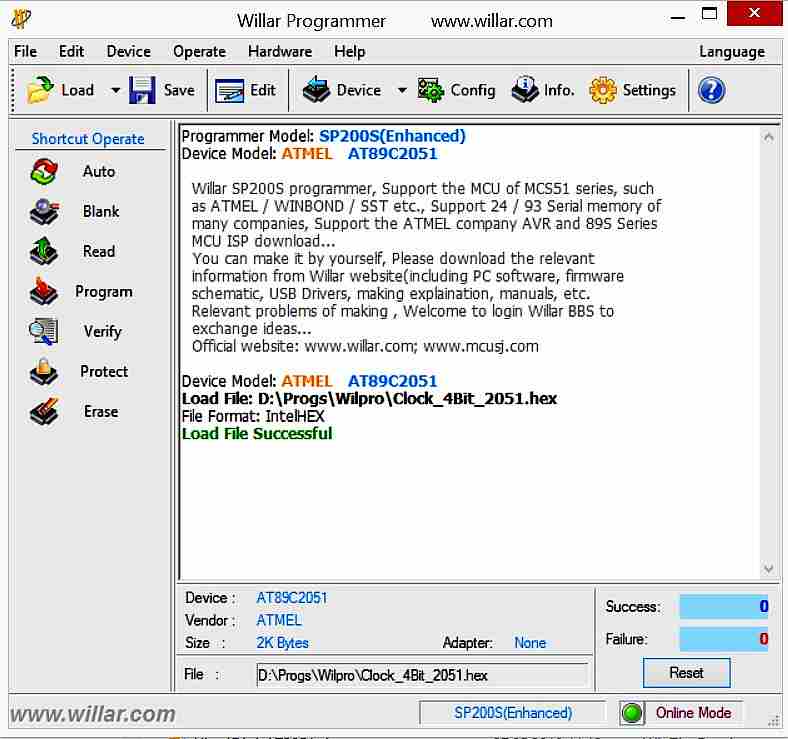
Task: Click the Device chip toolbar icon
Action: (316, 90)
